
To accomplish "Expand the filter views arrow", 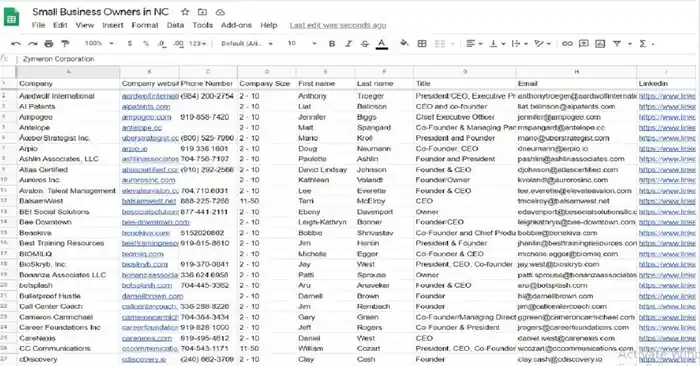I will [x=629, y=44].
